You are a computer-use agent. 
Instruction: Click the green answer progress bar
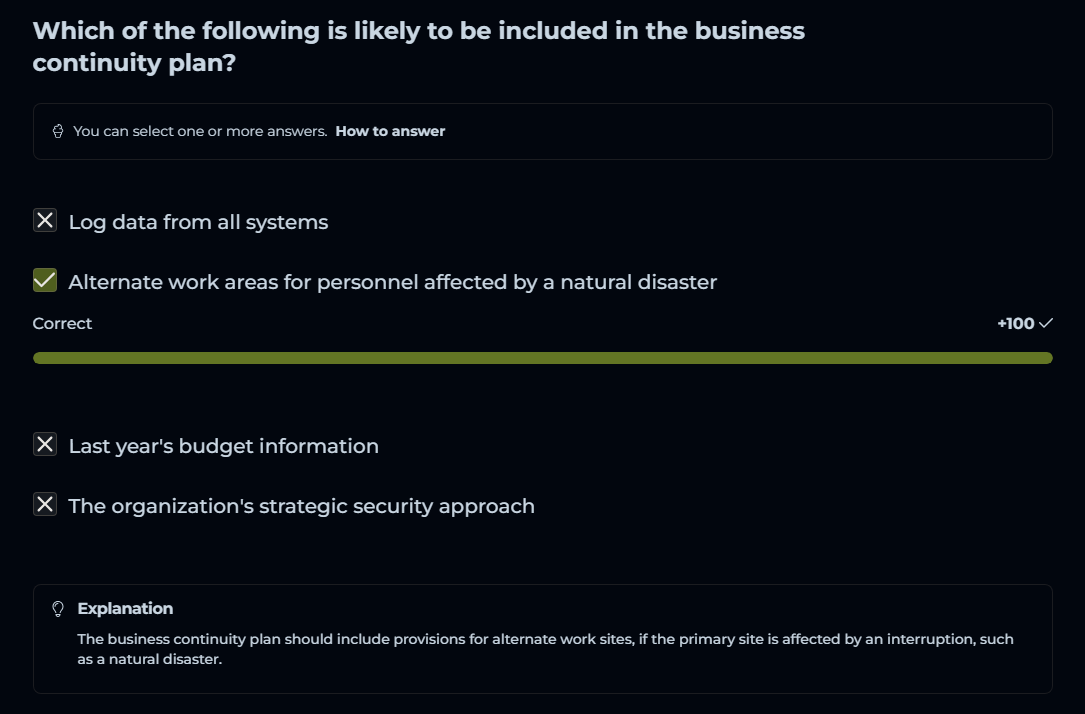542,358
